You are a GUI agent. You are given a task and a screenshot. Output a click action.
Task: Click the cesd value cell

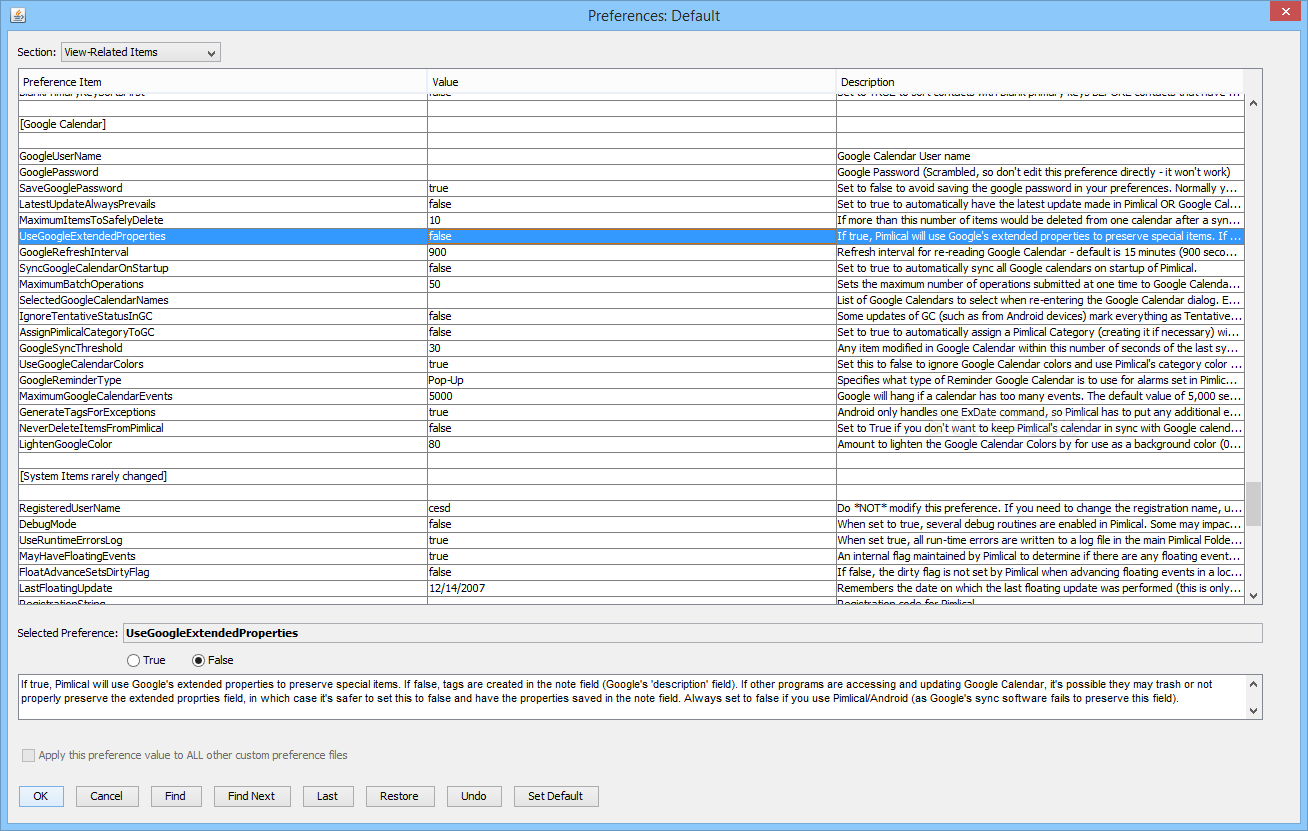tap(632, 508)
